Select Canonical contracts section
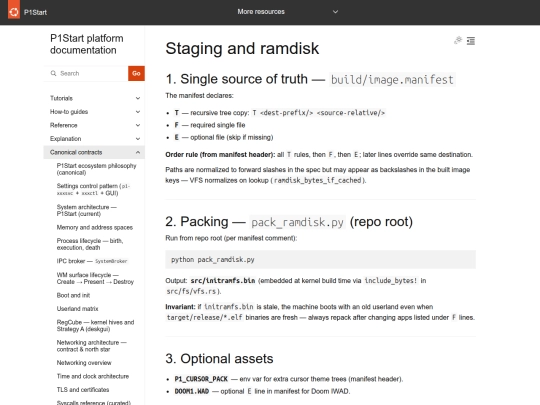 (76, 152)
